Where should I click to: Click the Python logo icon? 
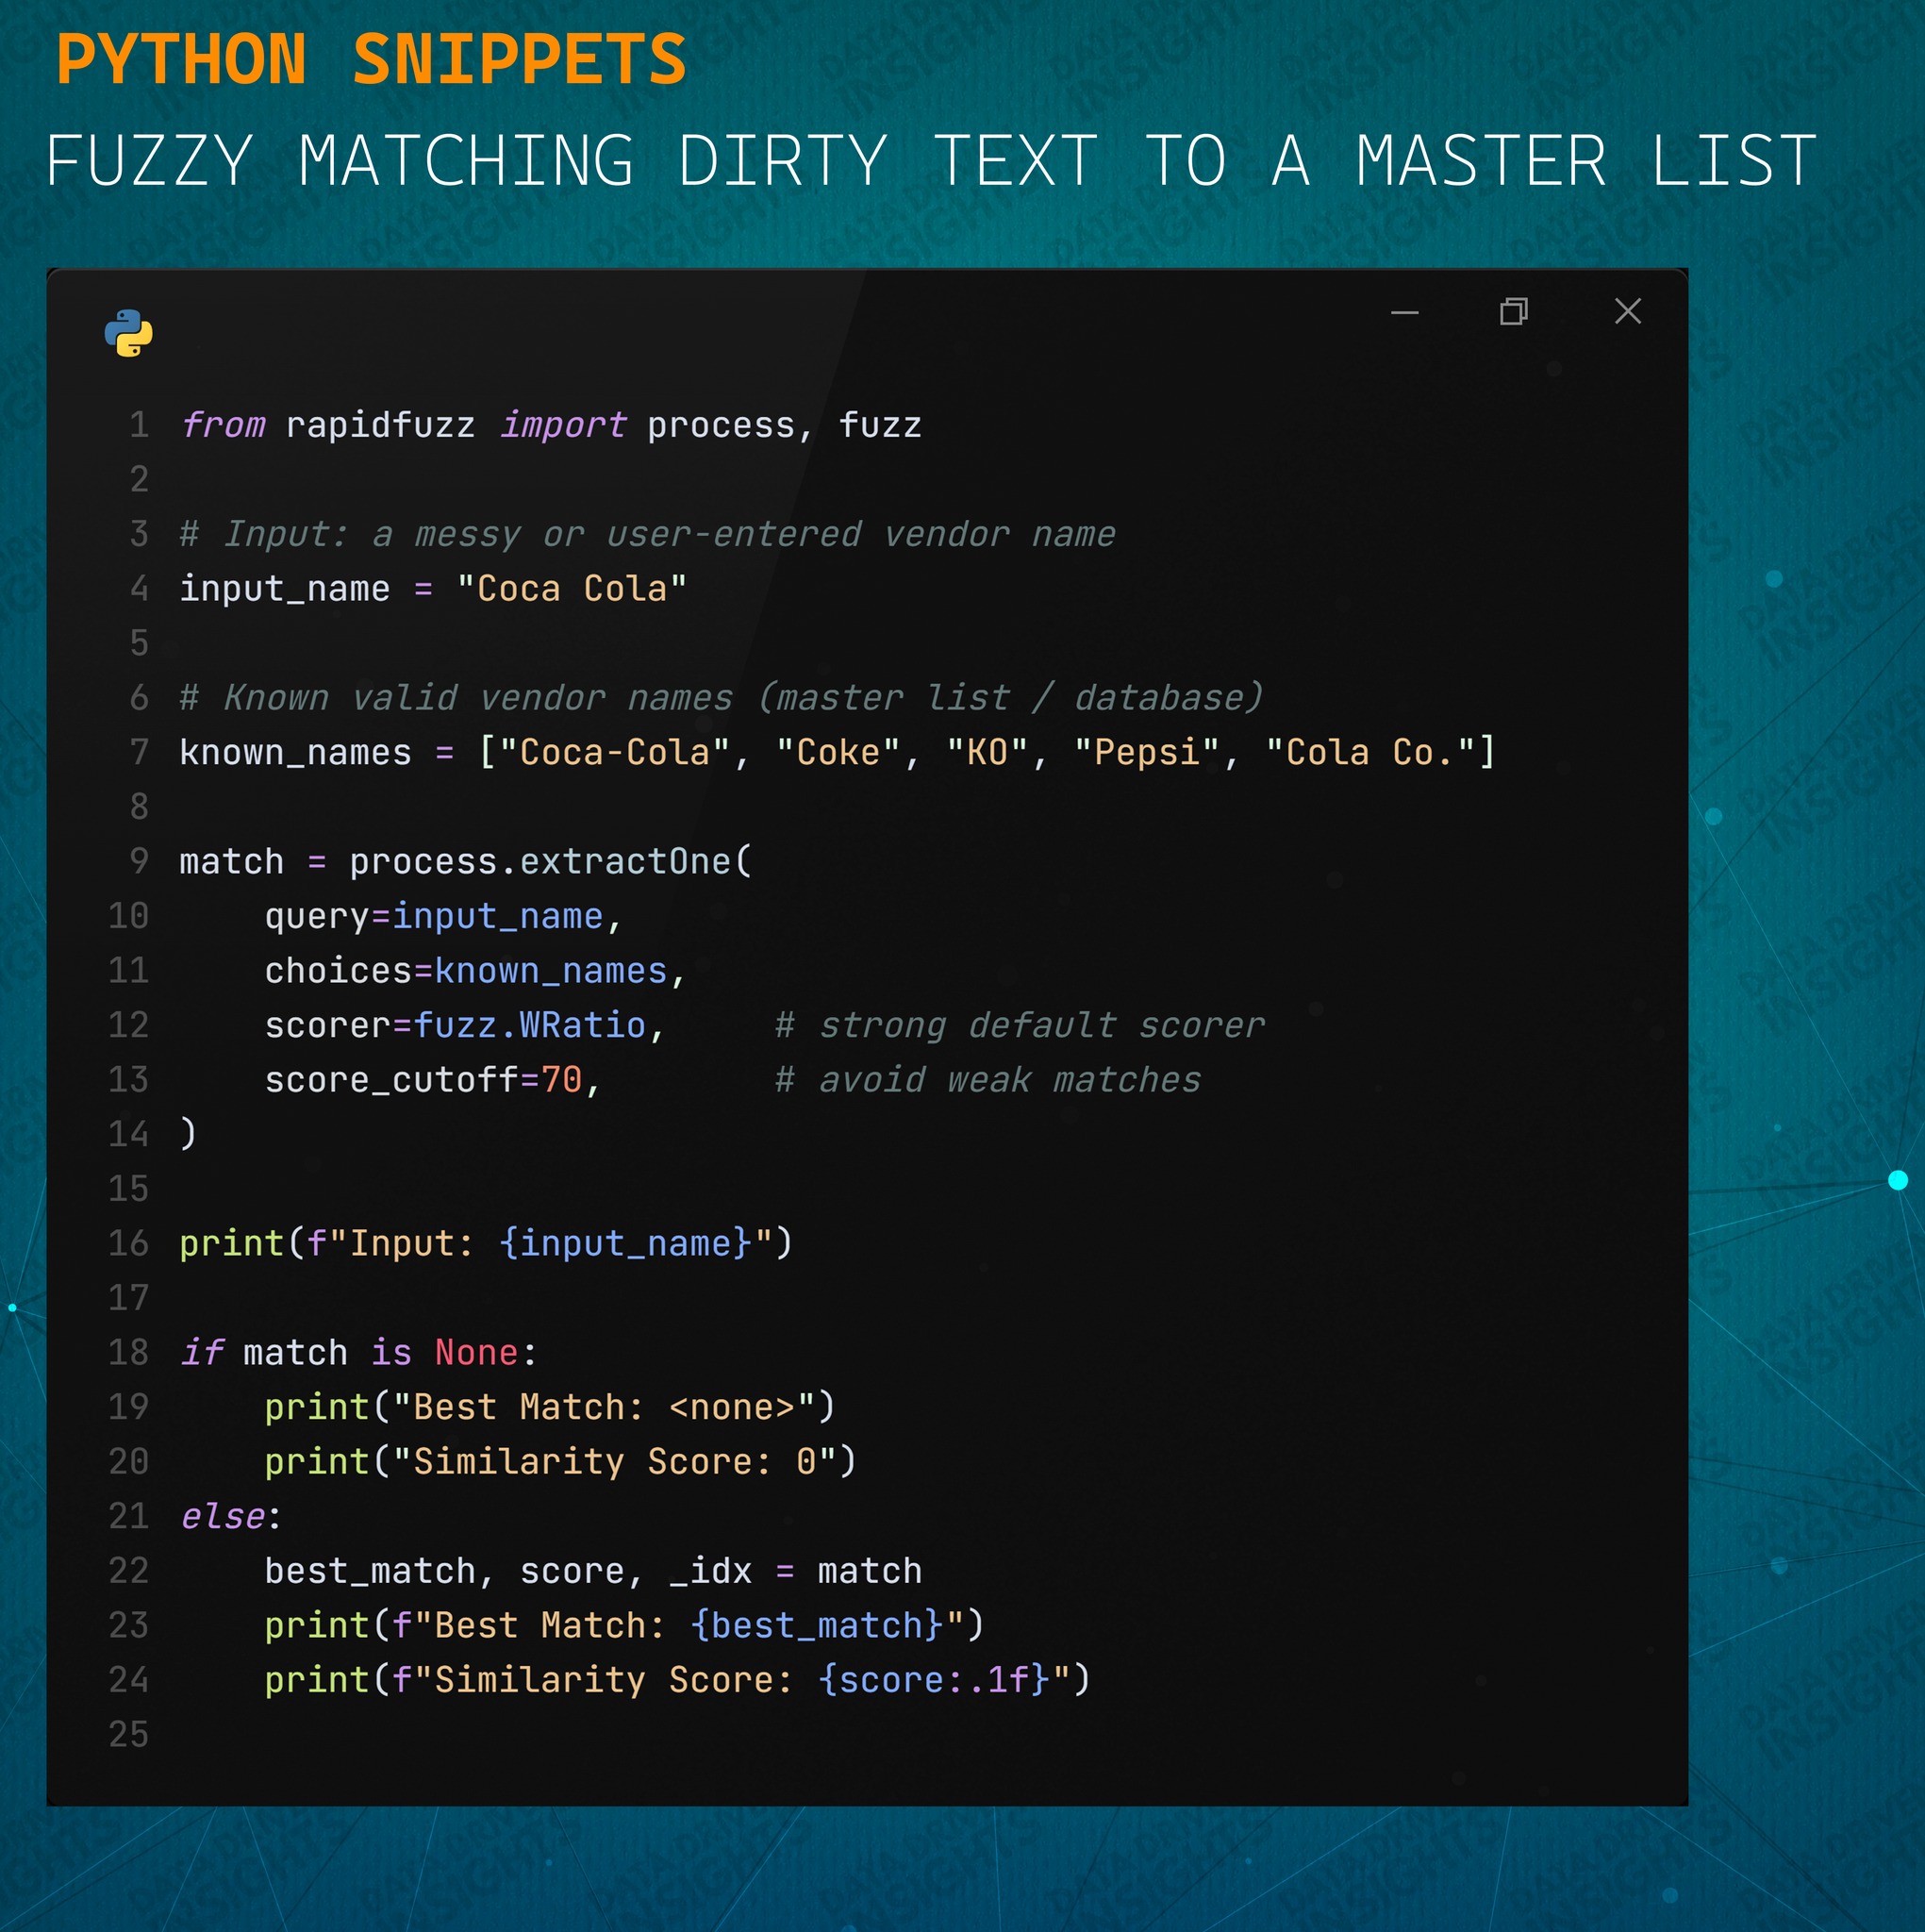(129, 333)
